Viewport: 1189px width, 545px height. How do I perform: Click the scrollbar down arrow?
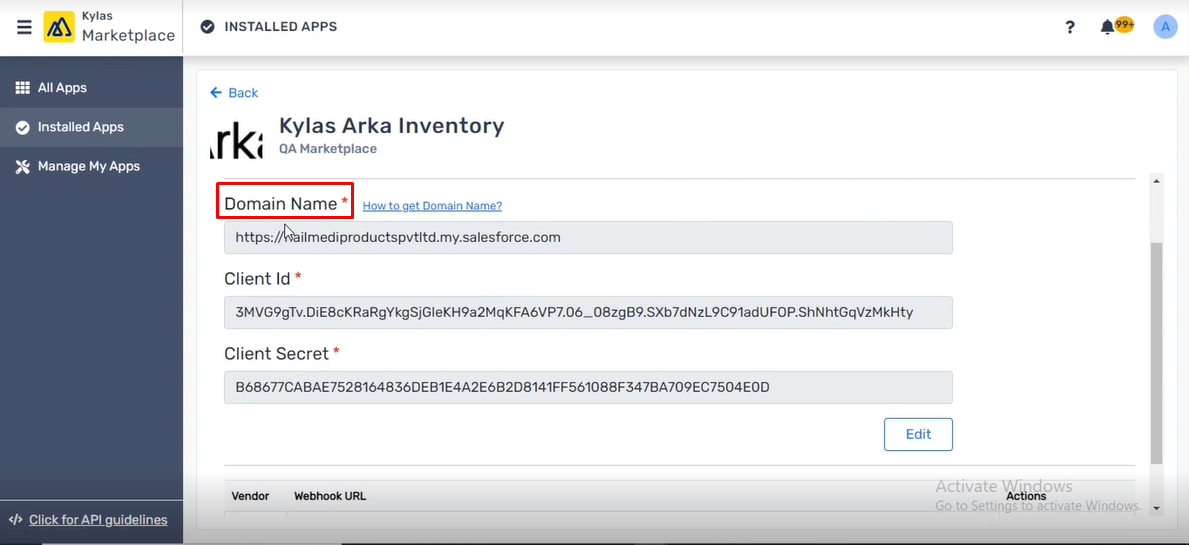[1156, 508]
